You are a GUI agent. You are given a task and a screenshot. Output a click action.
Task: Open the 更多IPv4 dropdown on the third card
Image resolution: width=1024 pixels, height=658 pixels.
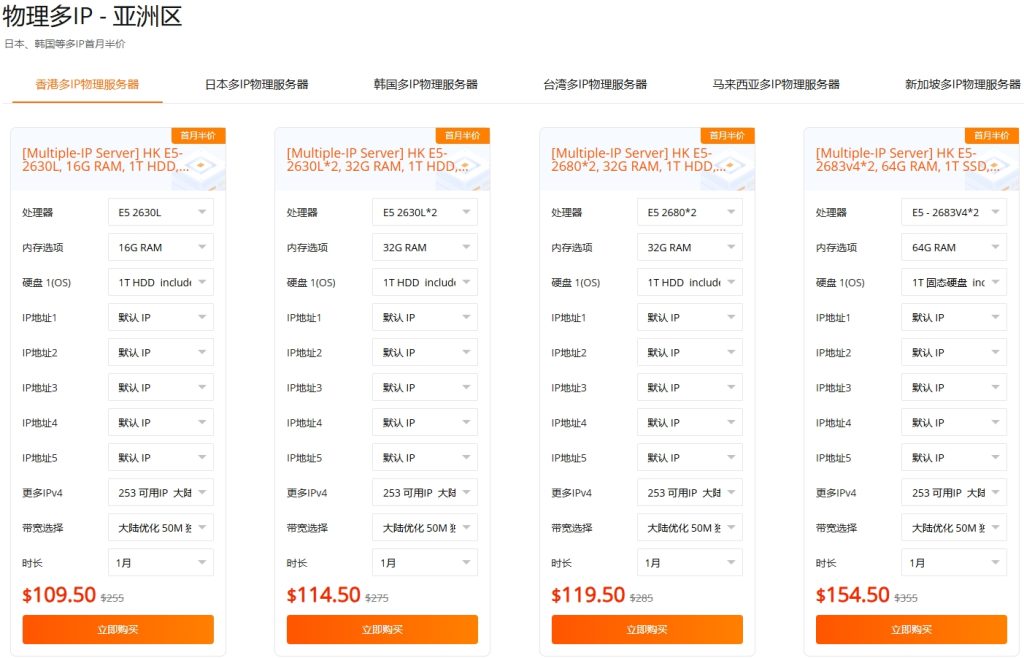tap(689, 491)
